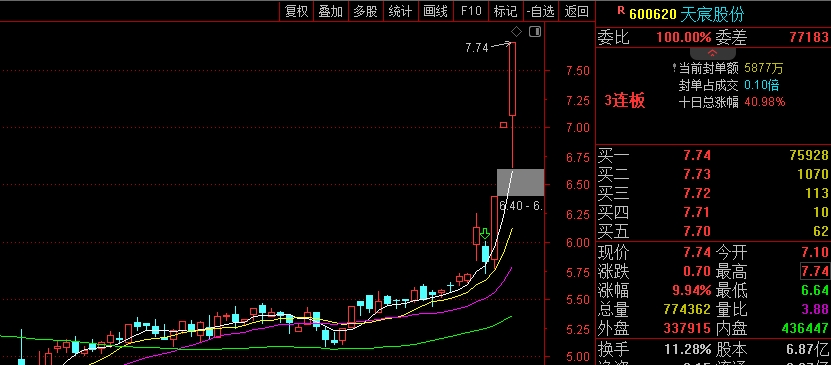Select the 7.74 peak price annotation
Screen dimensions: 831x365
click(476, 48)
